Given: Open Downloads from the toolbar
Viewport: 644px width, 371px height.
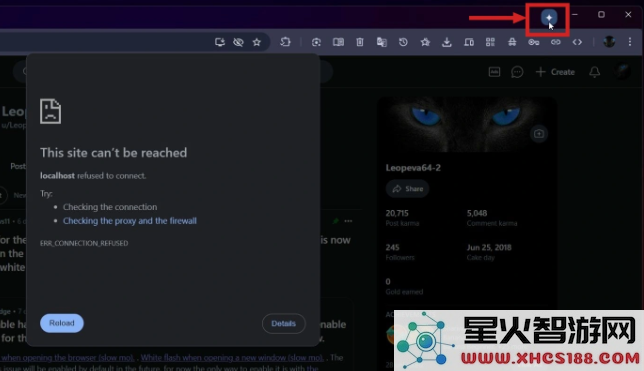Looking at the screenshot, I should pyautogui.click(x=446, y=42).
